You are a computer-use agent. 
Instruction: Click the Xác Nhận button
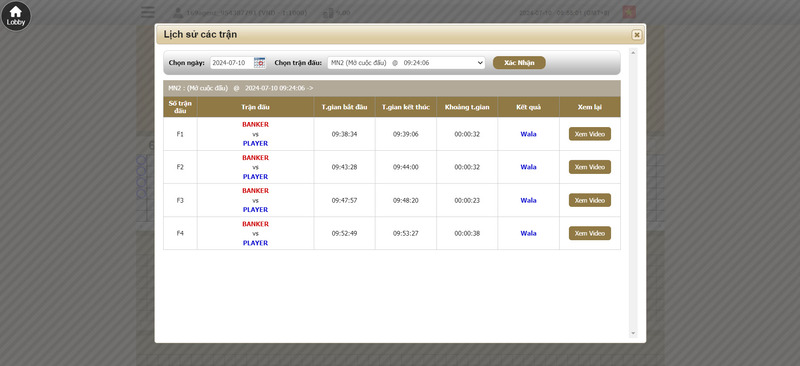[519, 63]
